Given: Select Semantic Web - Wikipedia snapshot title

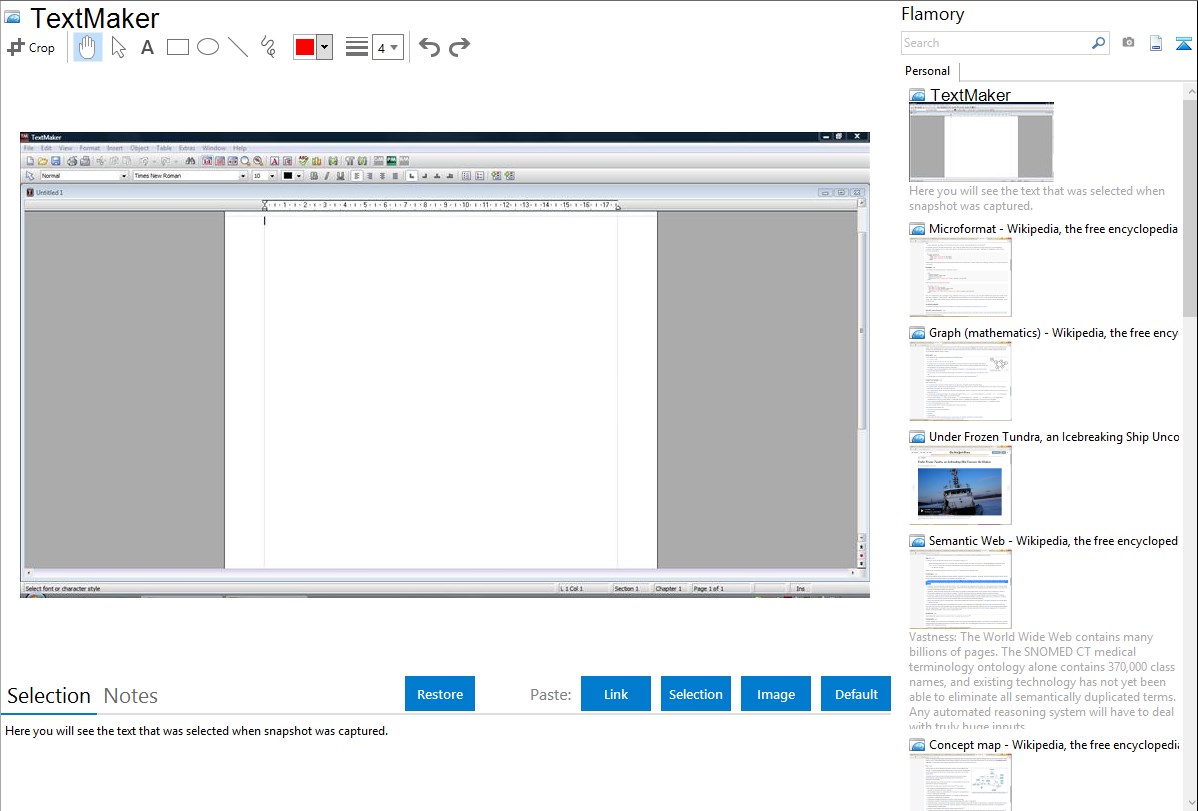Looking at the screenshot, I should pos(1053,540).
